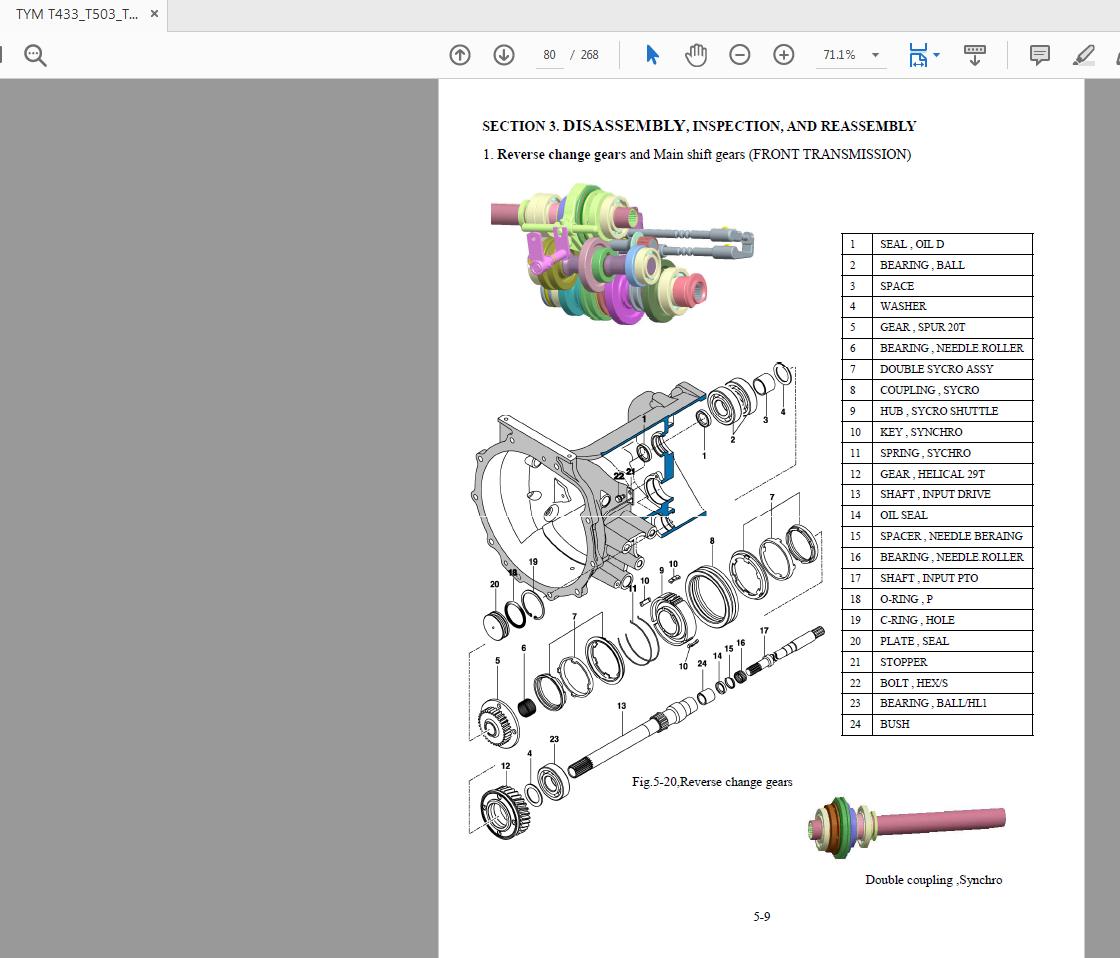Click table row 'SHAFT , INPUT DRIVE'
The height and width of the screenshot is (958, 1120).
937,494
